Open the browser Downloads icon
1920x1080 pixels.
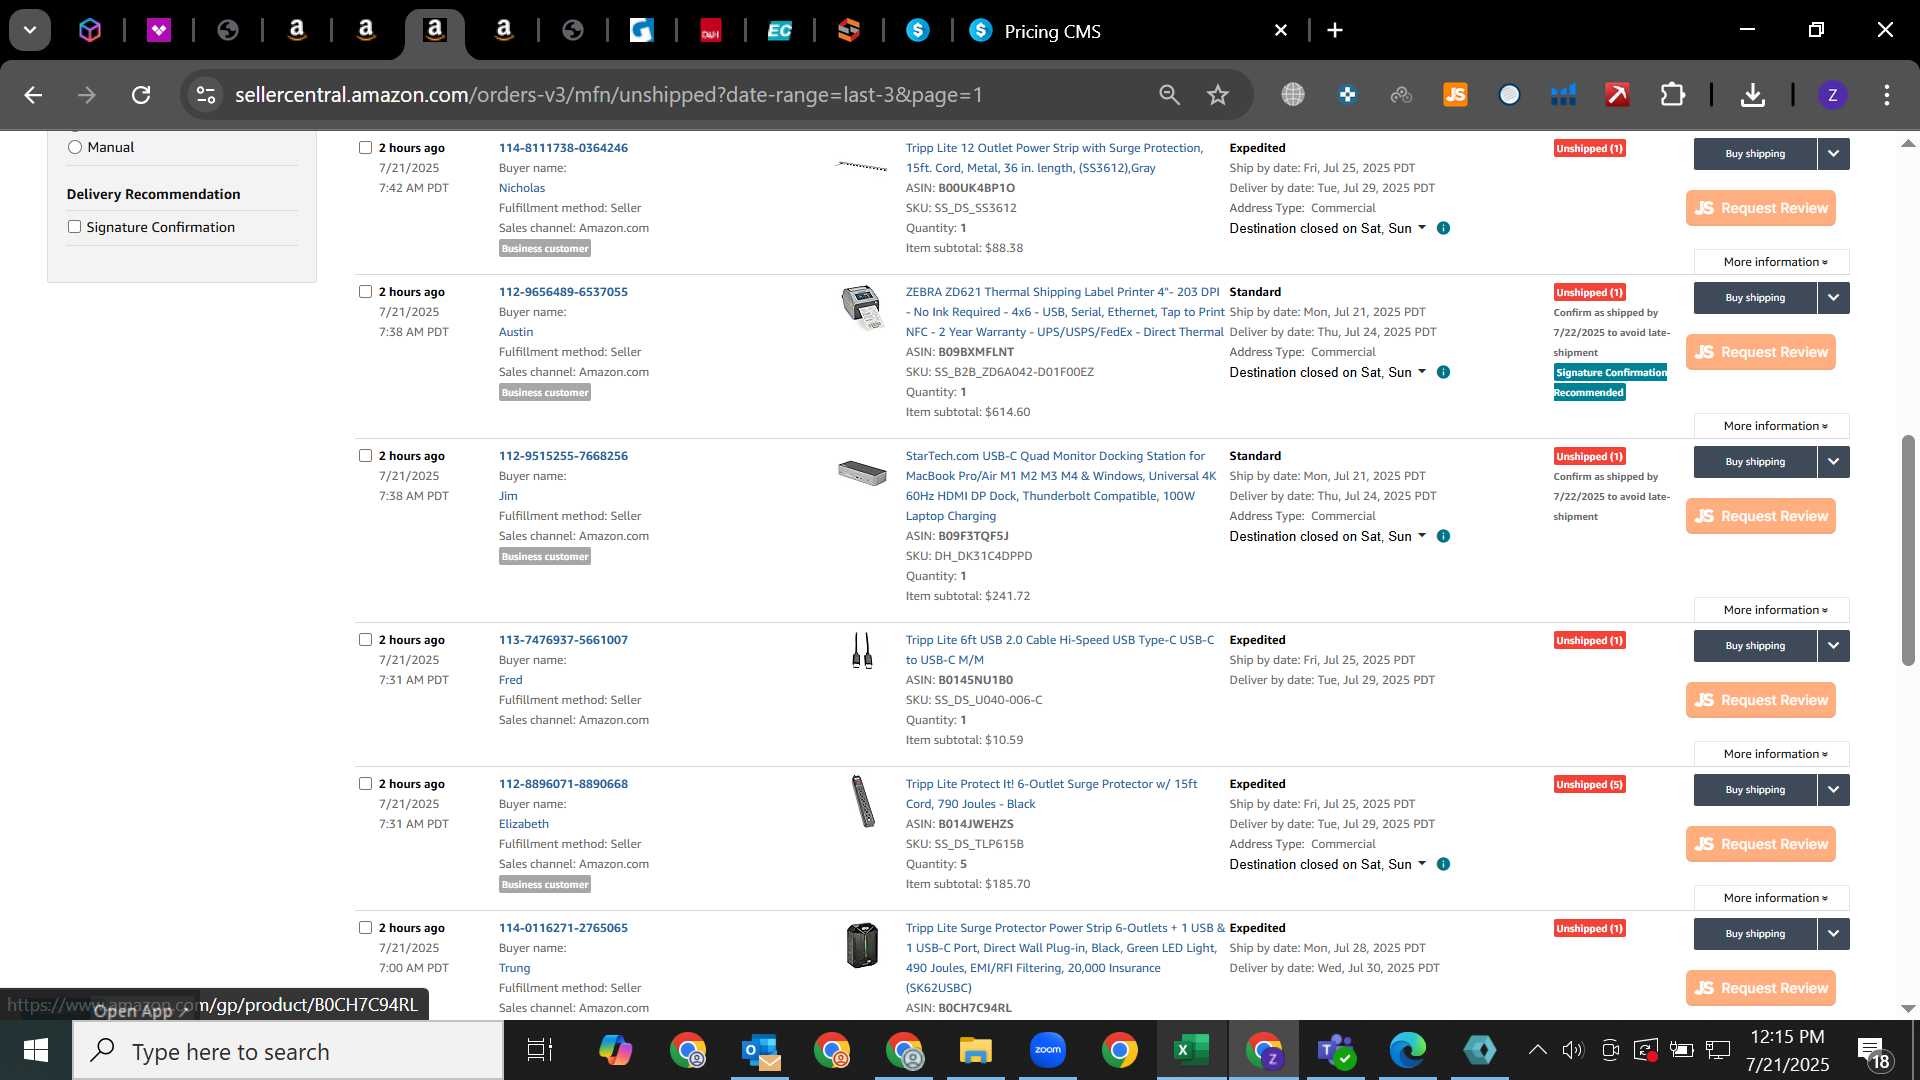coord(1752,95)
